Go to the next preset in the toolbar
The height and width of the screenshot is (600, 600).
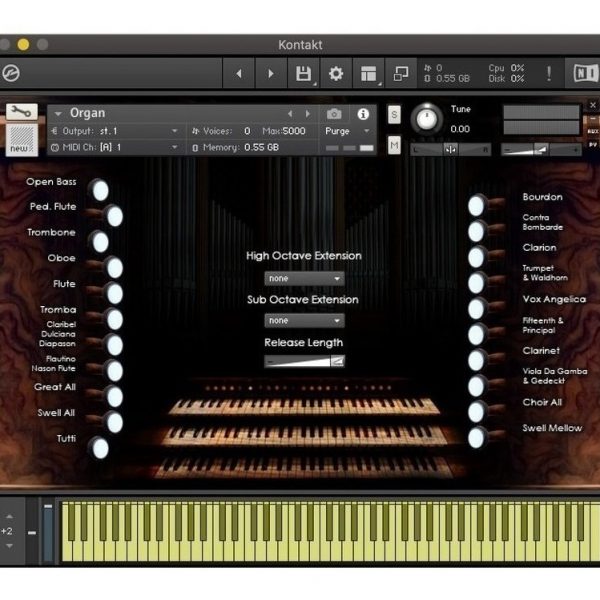[271, 73]
